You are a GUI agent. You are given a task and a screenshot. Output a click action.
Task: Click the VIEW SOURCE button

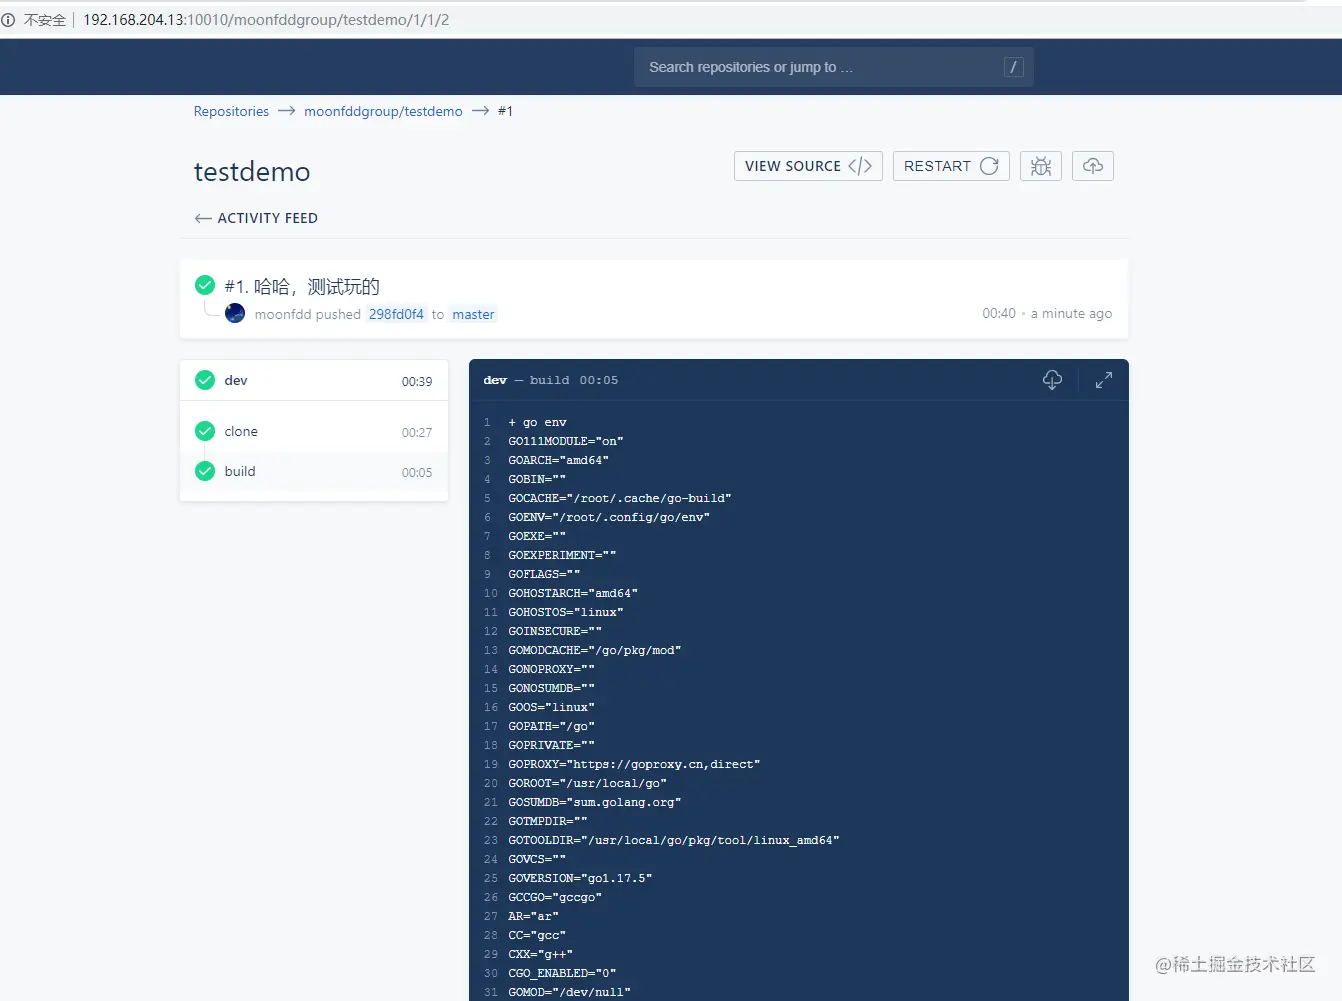(808, 166)
